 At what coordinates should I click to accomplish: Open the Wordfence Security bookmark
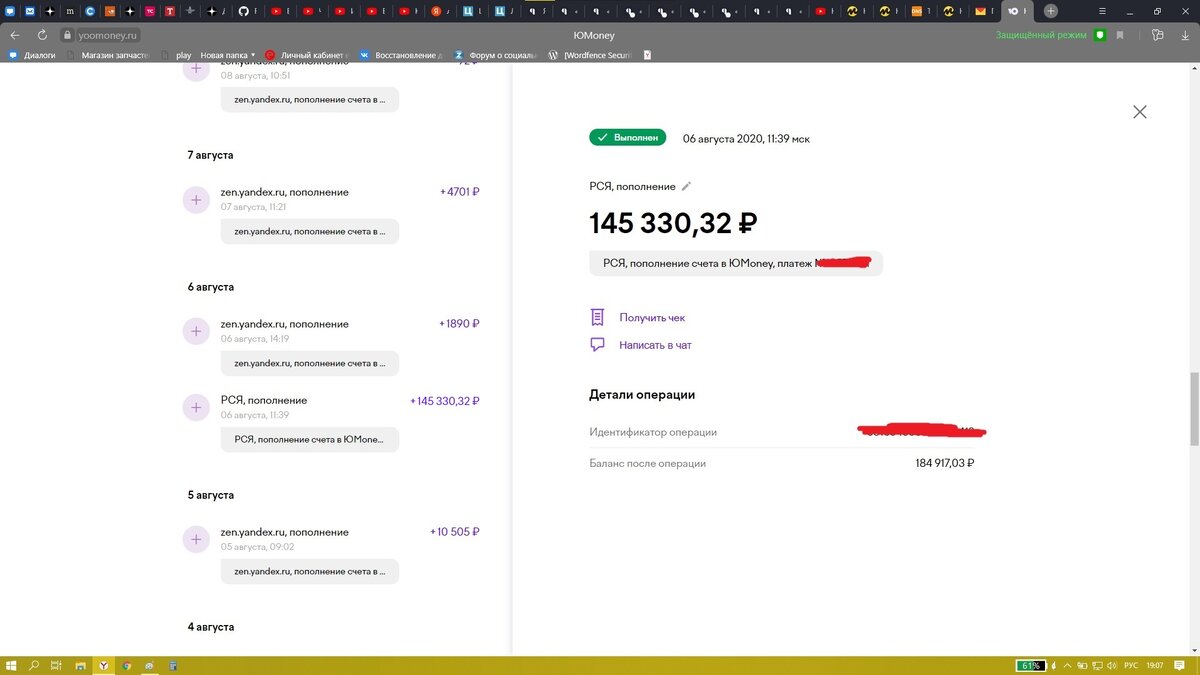coord(591,55)
